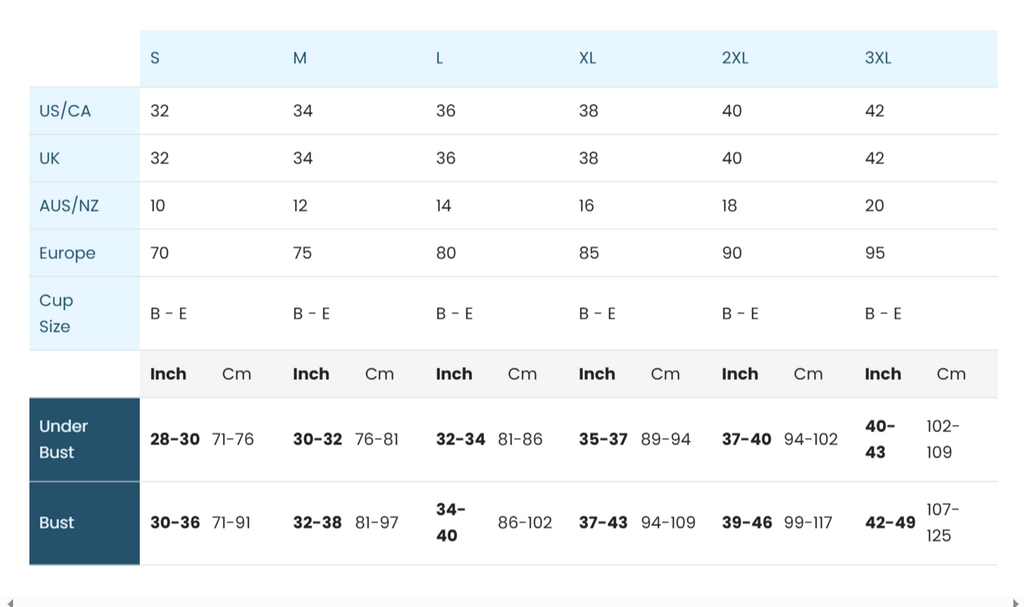This screenshot has width=1024, height=607.
Task: Select the Europe row label
Action: click(67, 253)
